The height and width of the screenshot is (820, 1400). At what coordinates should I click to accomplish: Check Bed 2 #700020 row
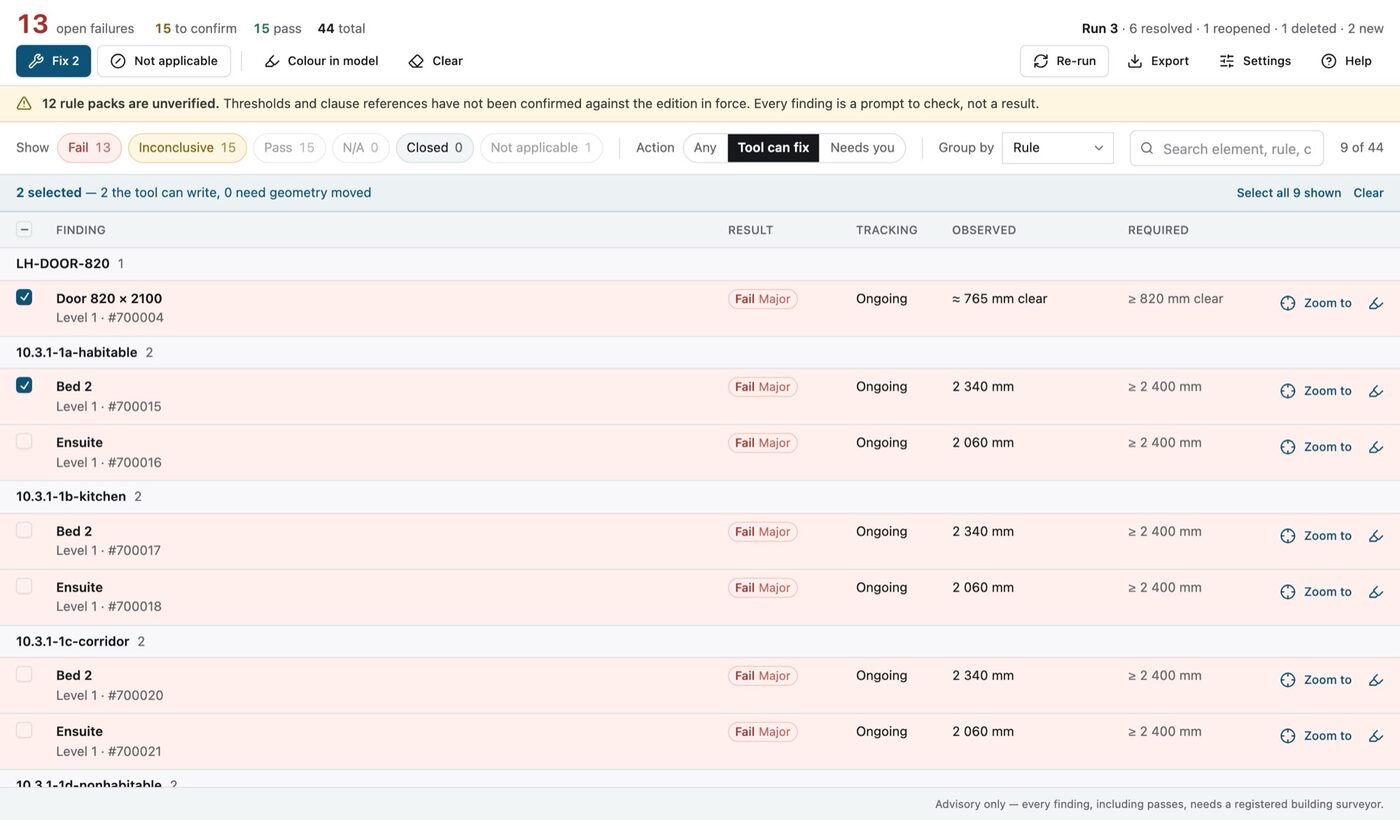[x=24, y=674]
